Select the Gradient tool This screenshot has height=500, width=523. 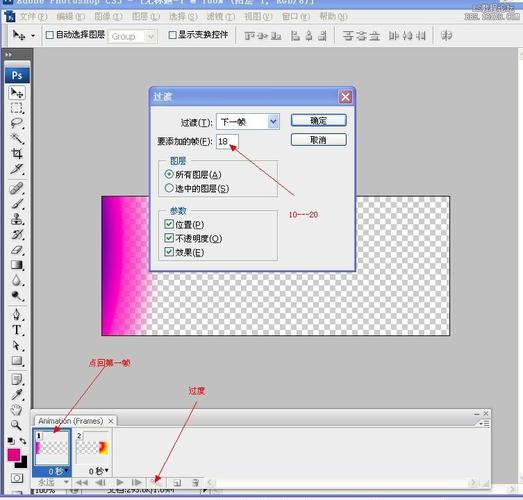[x=17, y=265]
